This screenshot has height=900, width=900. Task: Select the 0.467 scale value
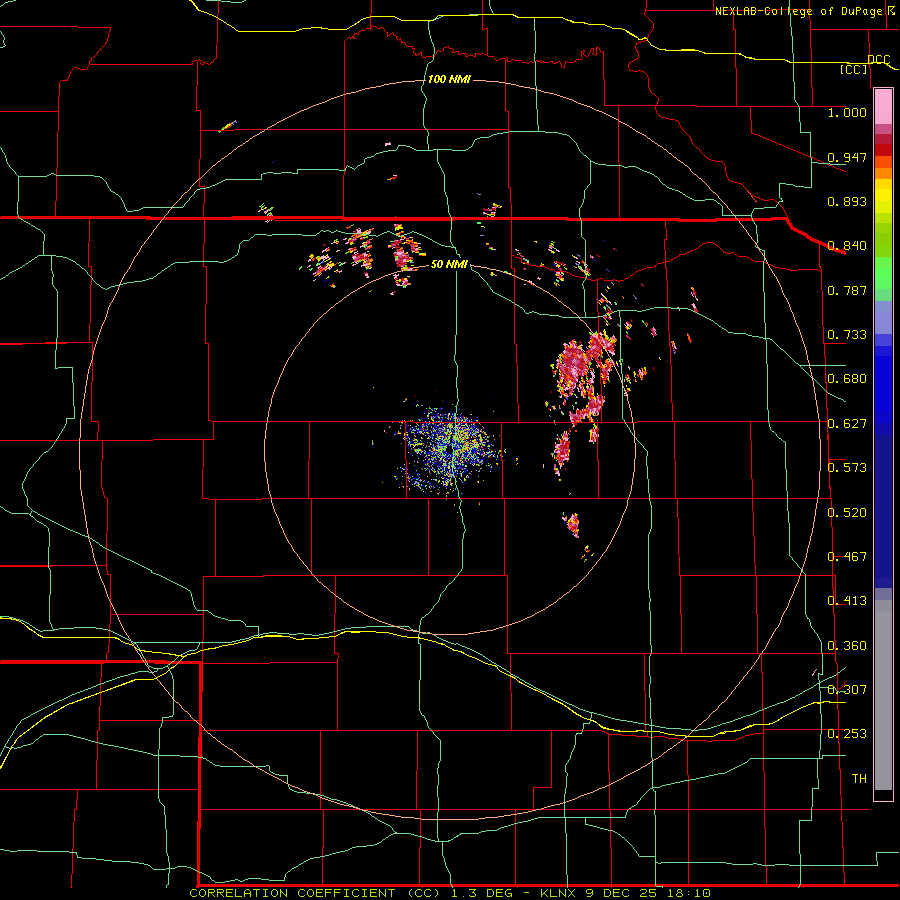coord(847,556)
